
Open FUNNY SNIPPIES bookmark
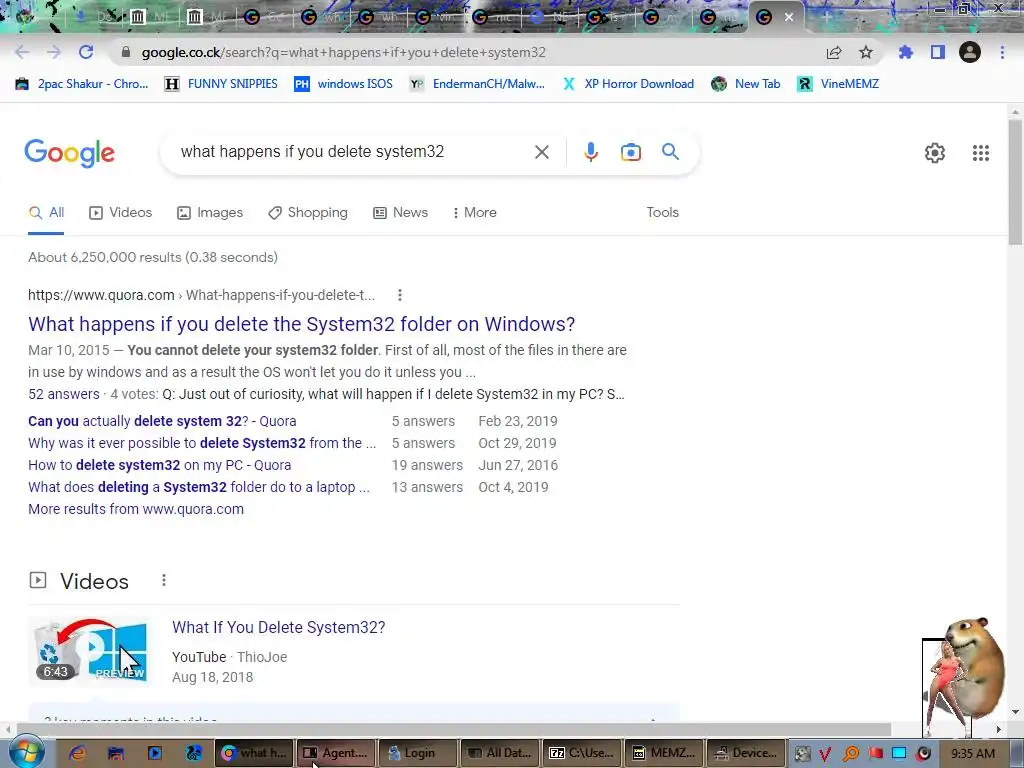(221, 84)
